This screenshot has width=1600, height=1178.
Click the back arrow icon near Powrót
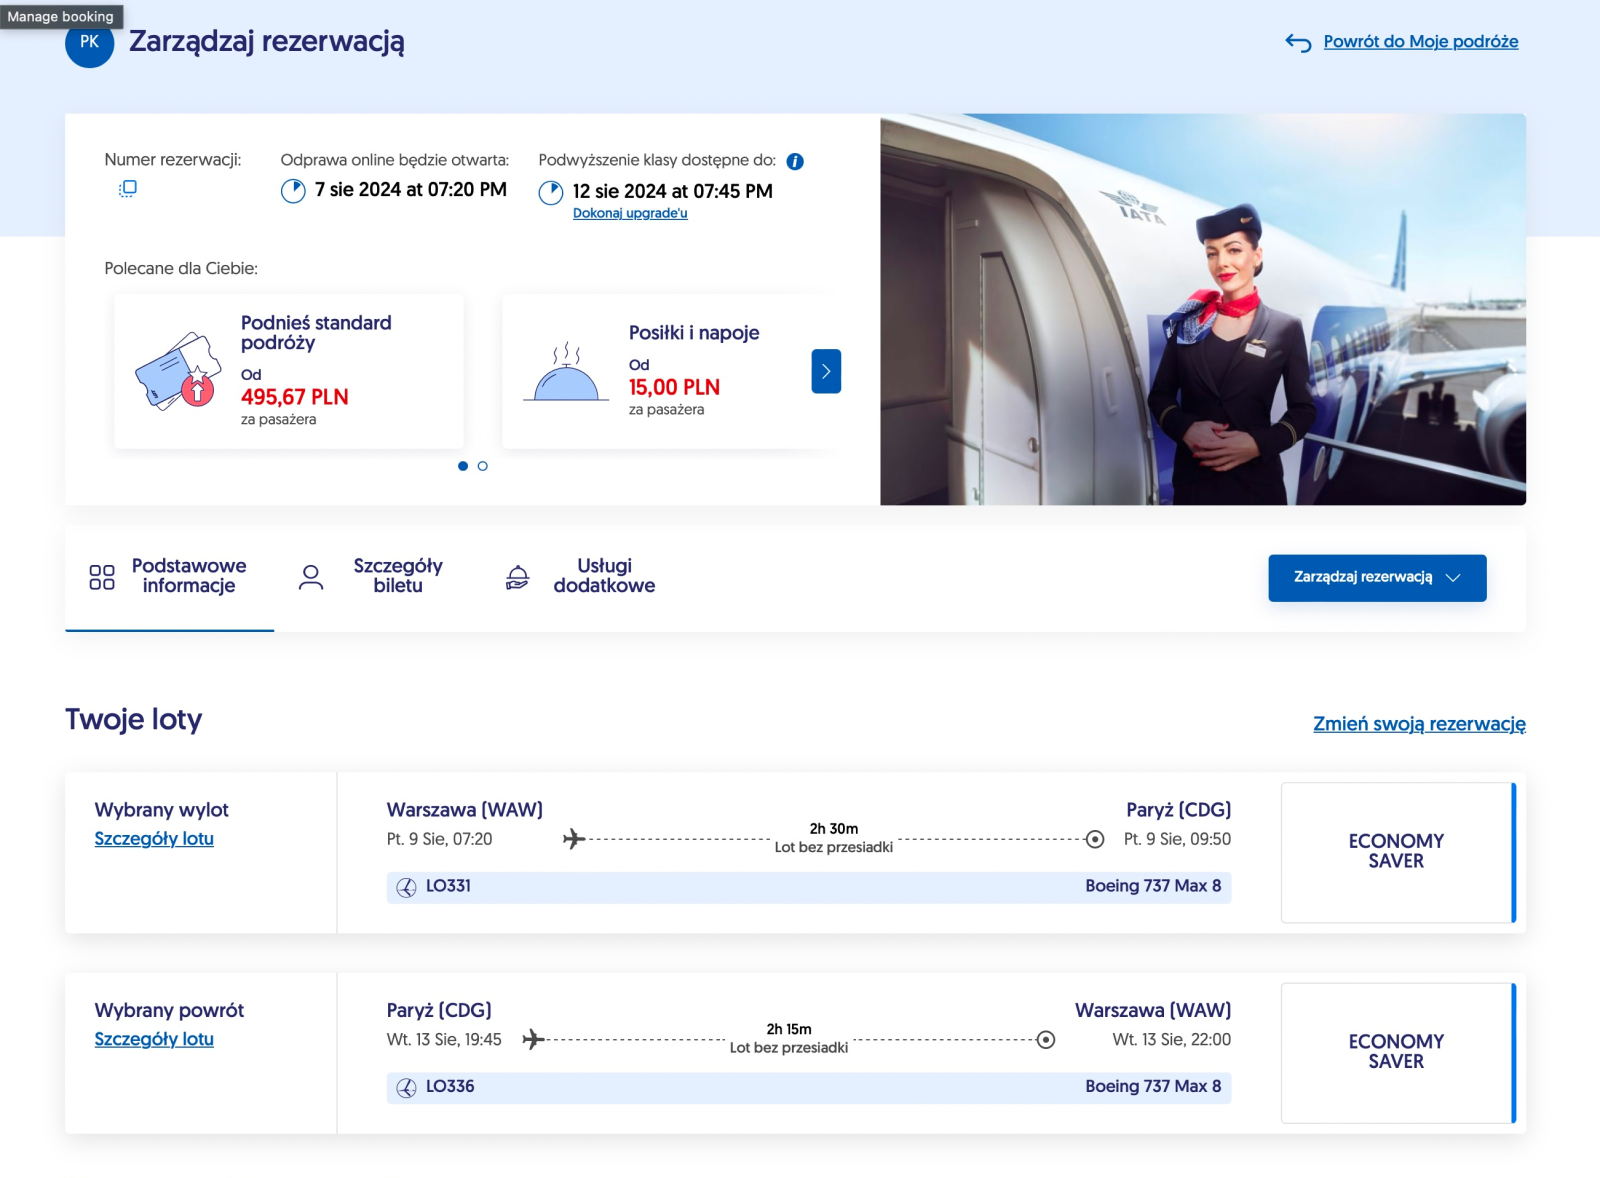click(x=1298, y=42)
